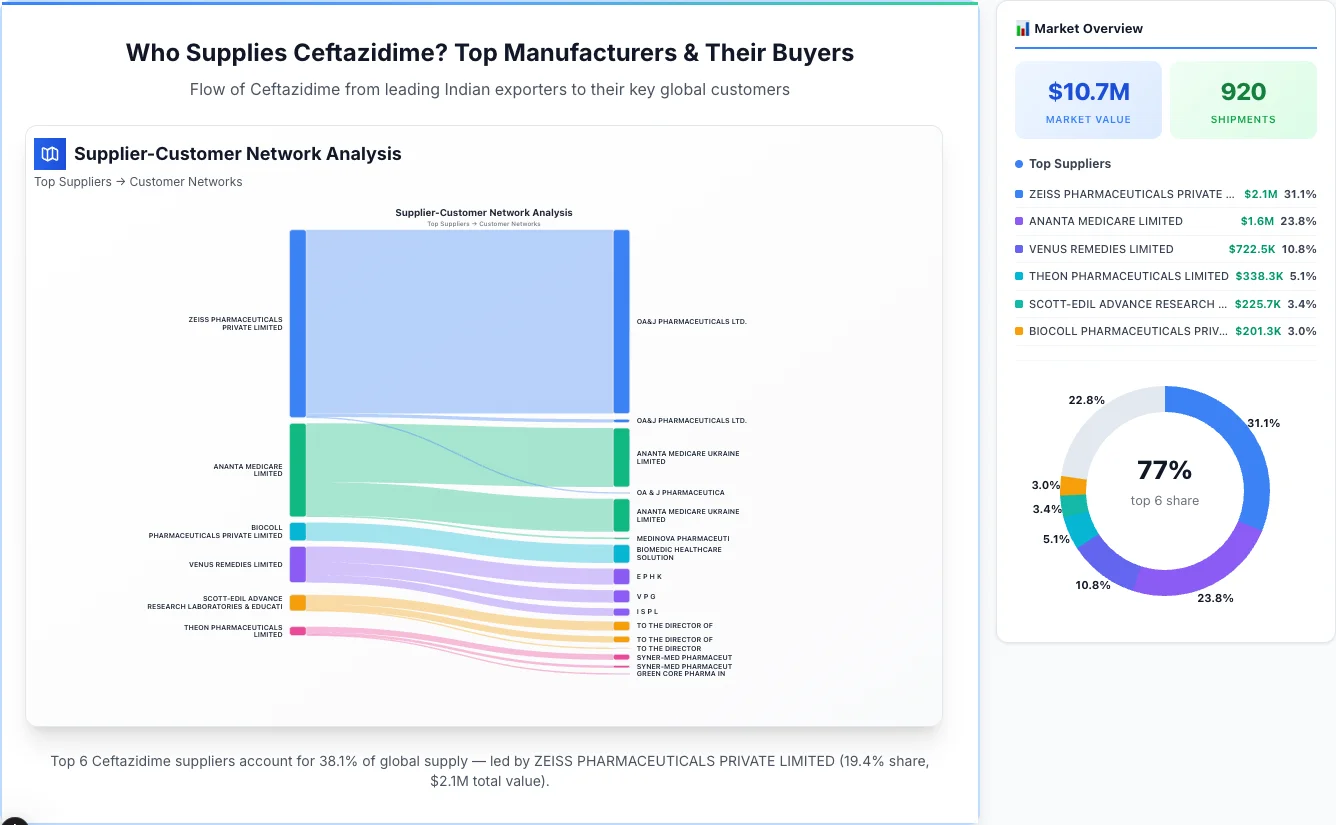Select the OA&J PHARMACEUTICALS LTD. node on the right
Viewport: 1336px width, 825px height.
tap(621, 322)
